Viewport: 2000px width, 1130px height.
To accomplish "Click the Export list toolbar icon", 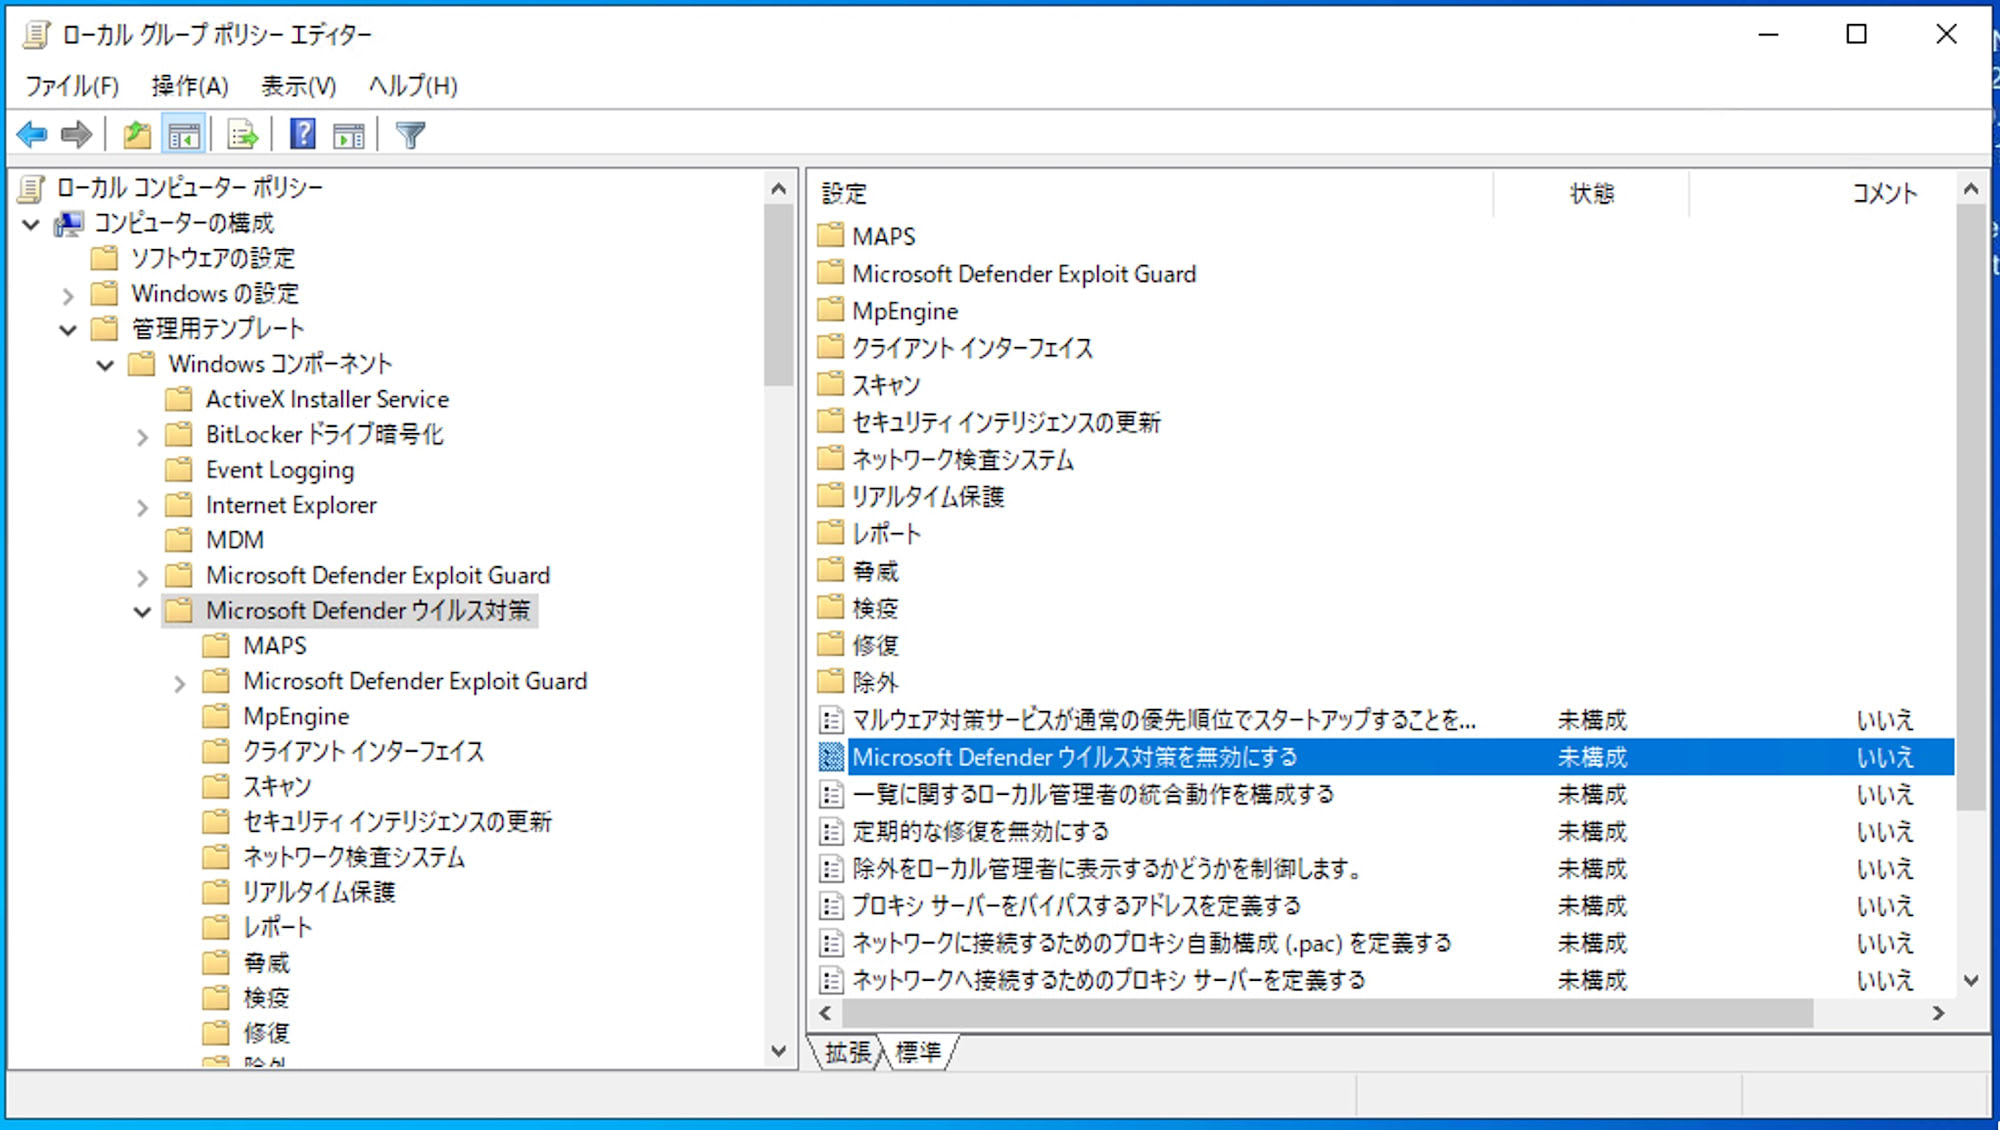I will click(x=243, y=135).
